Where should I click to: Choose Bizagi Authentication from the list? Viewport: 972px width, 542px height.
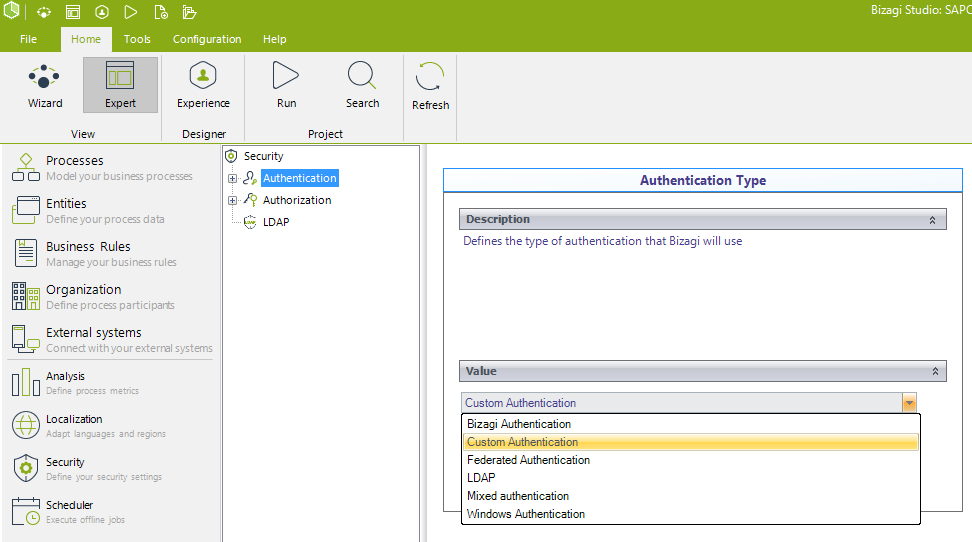[691, 424]
